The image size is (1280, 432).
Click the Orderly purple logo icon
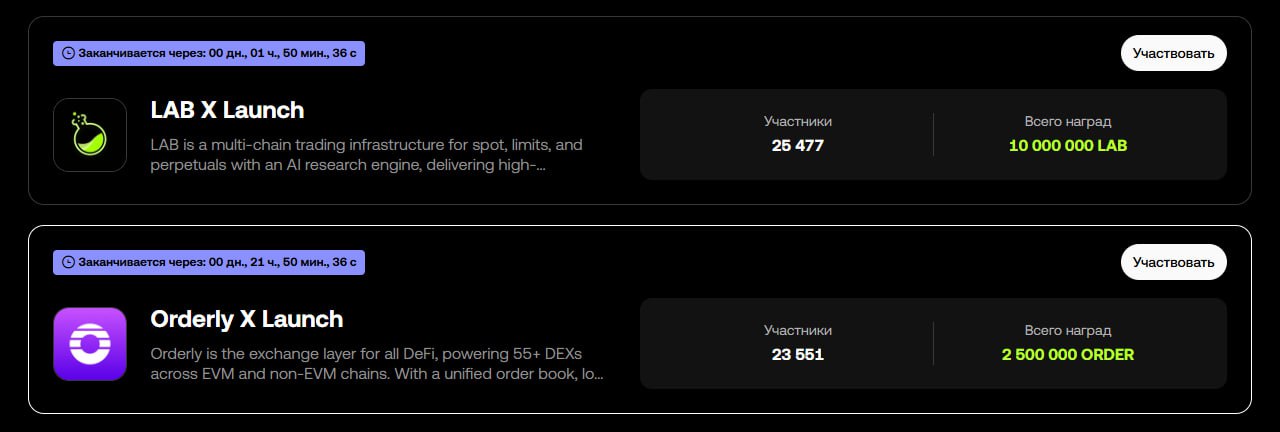click(90, 344)
